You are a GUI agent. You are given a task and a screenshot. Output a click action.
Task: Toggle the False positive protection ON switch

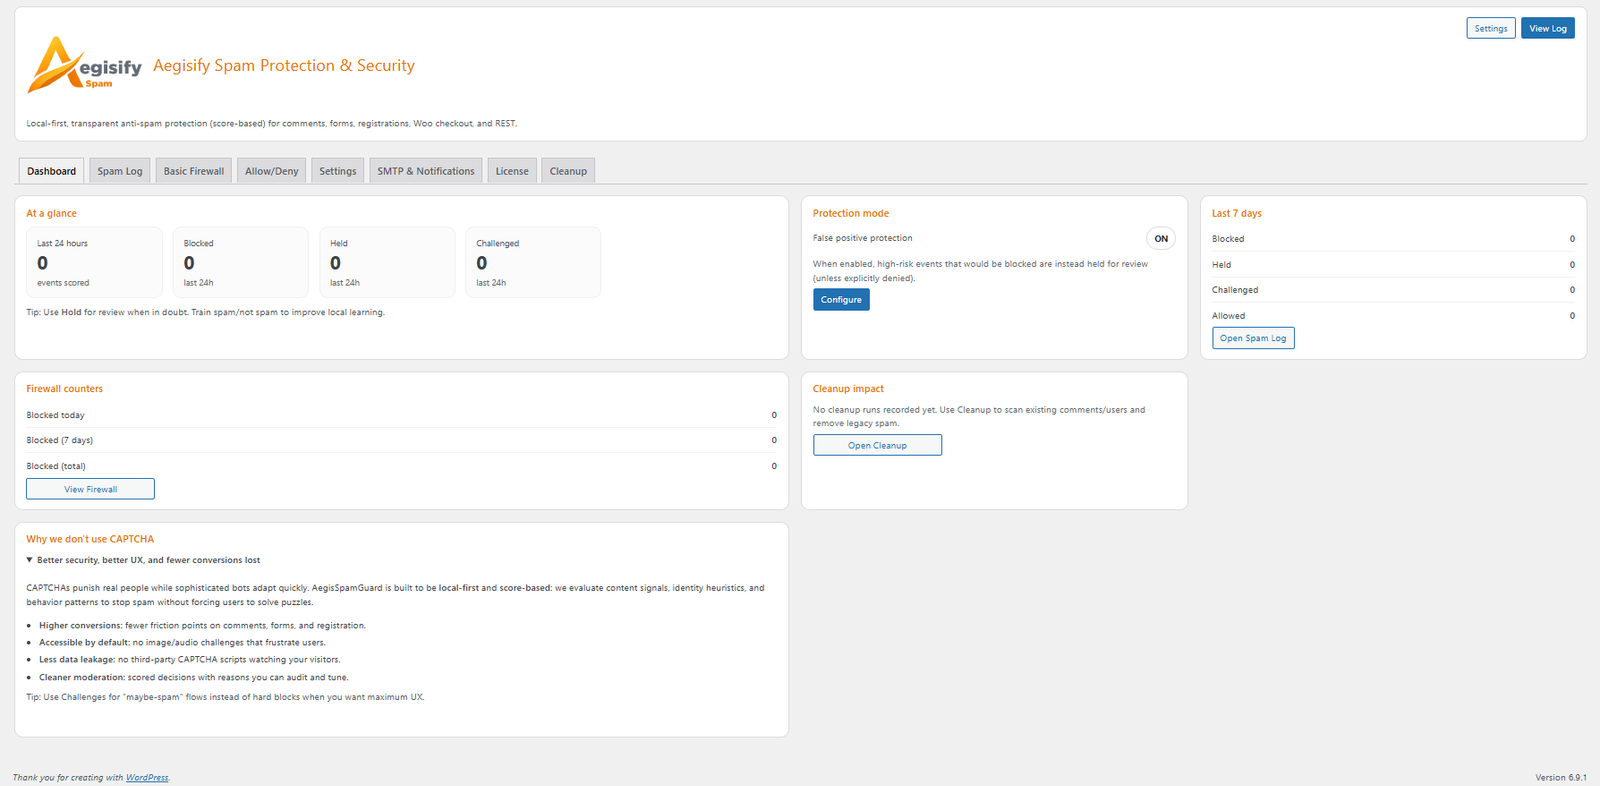[1160, 239]
